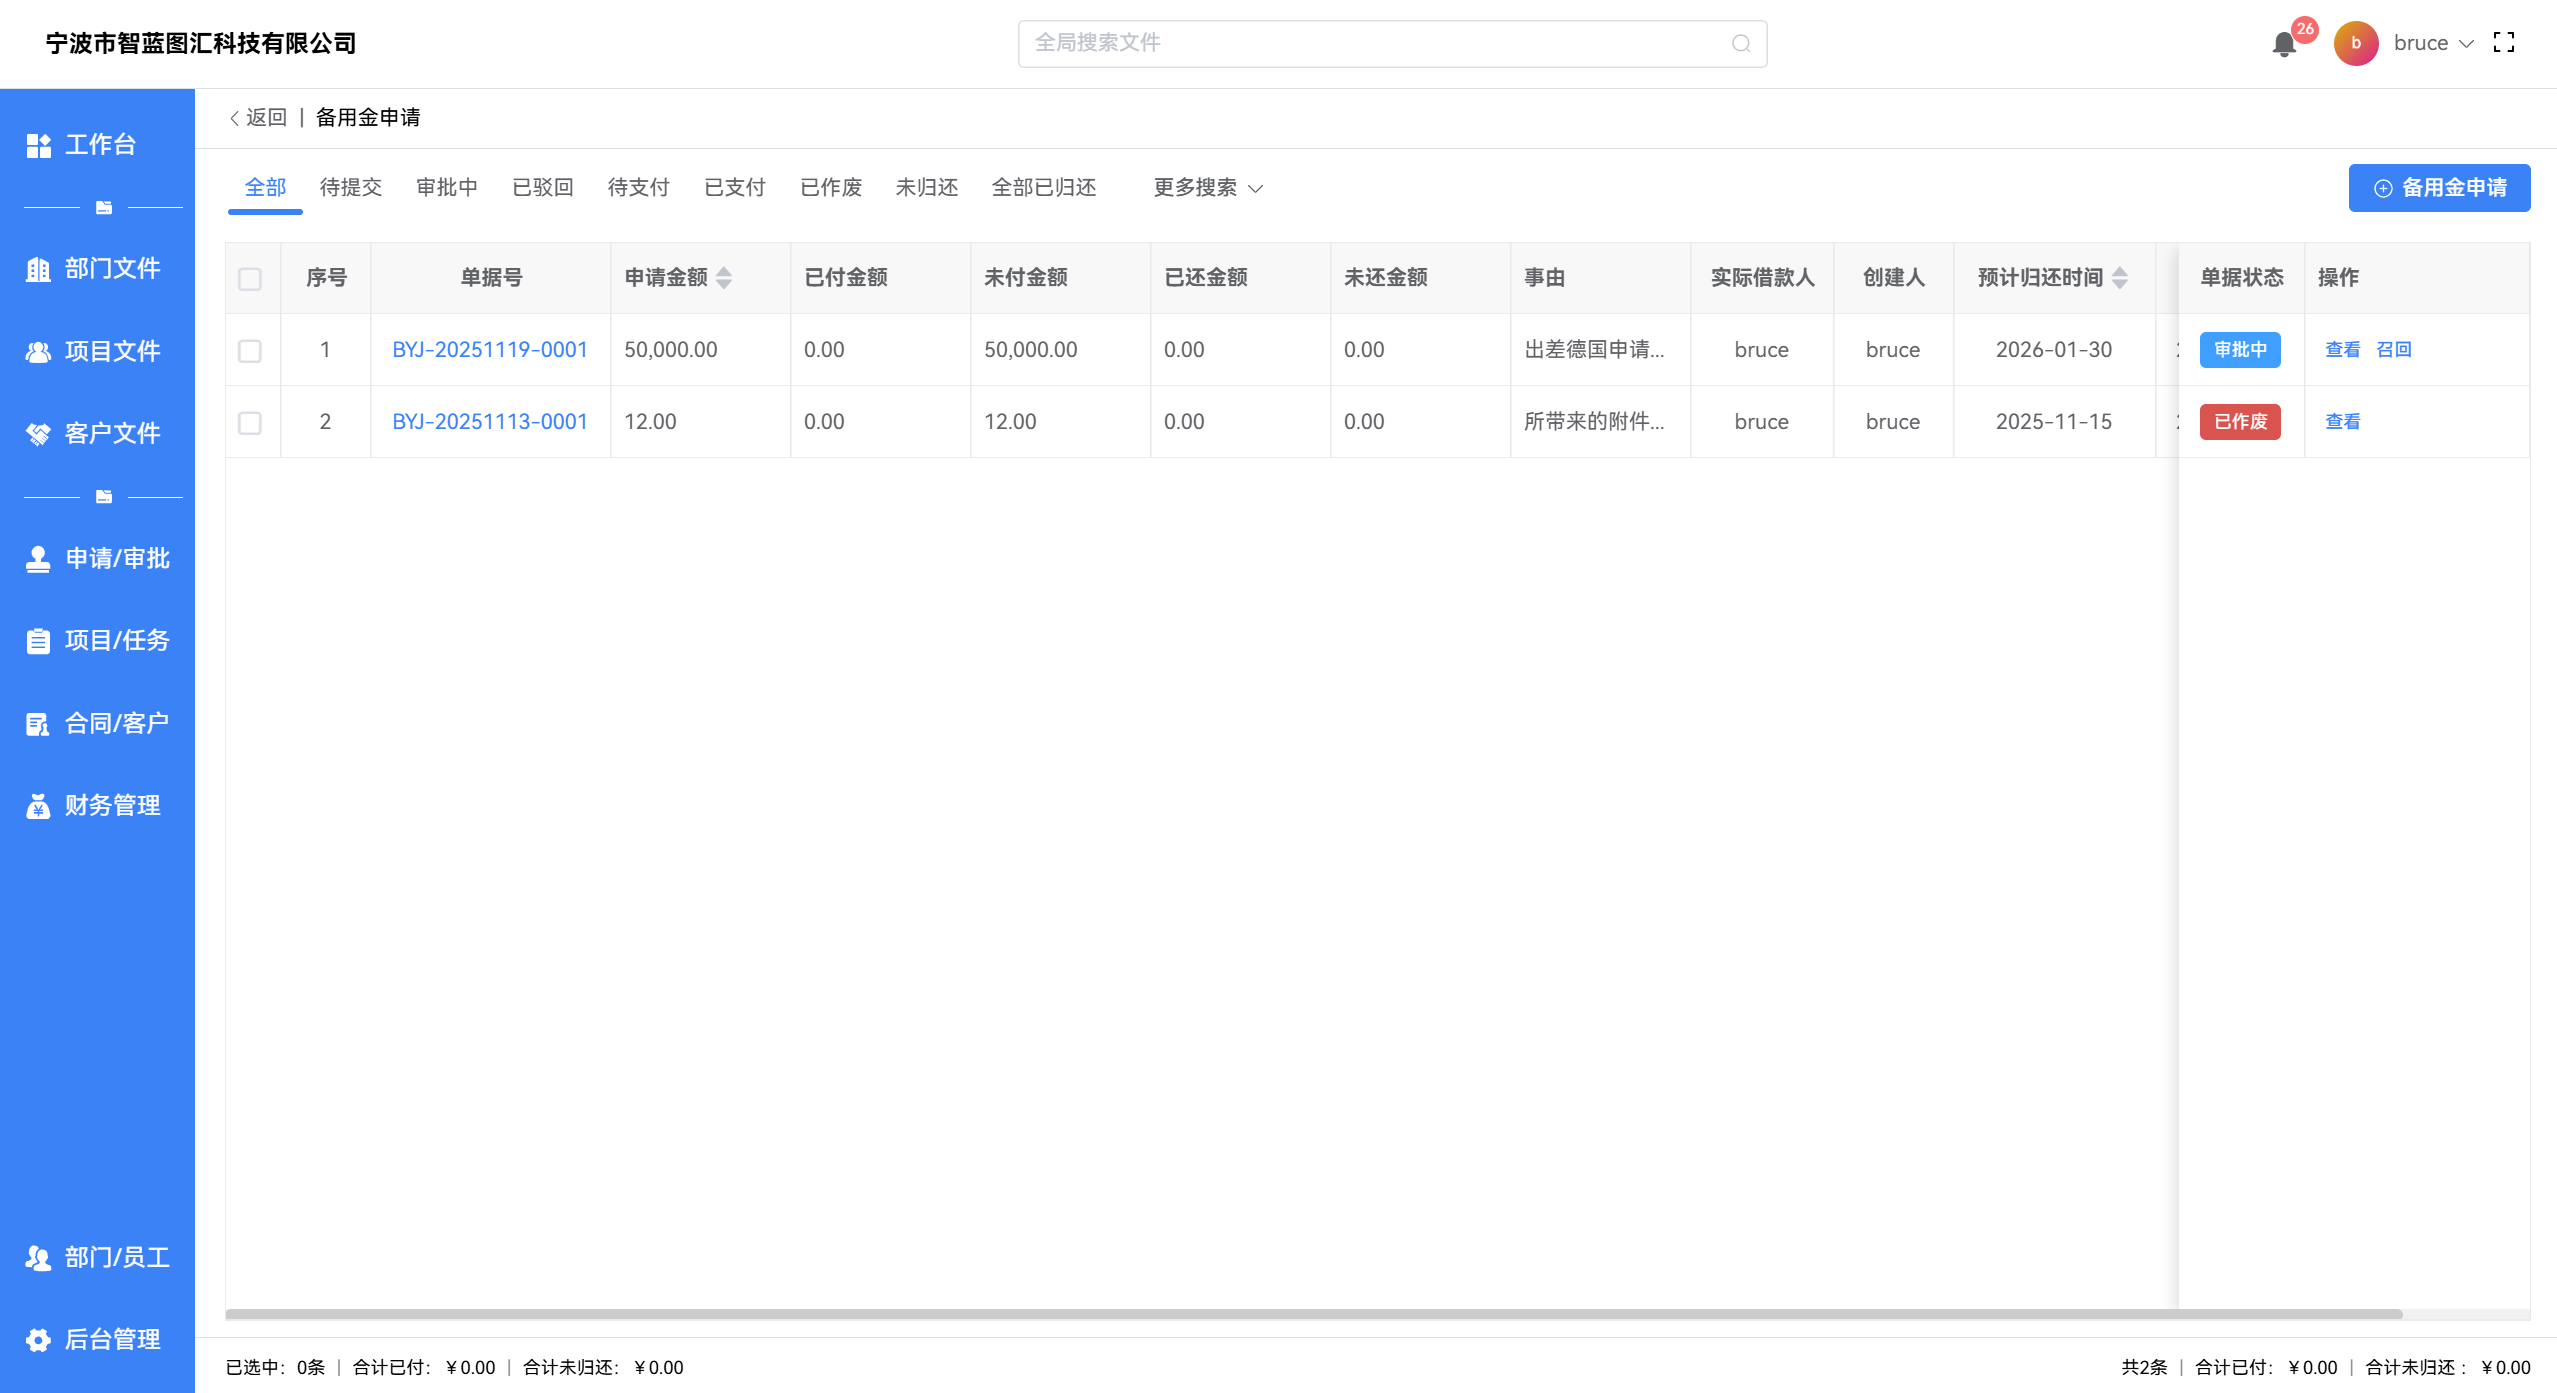Click bruce user avatar

tap(2356, 43)
